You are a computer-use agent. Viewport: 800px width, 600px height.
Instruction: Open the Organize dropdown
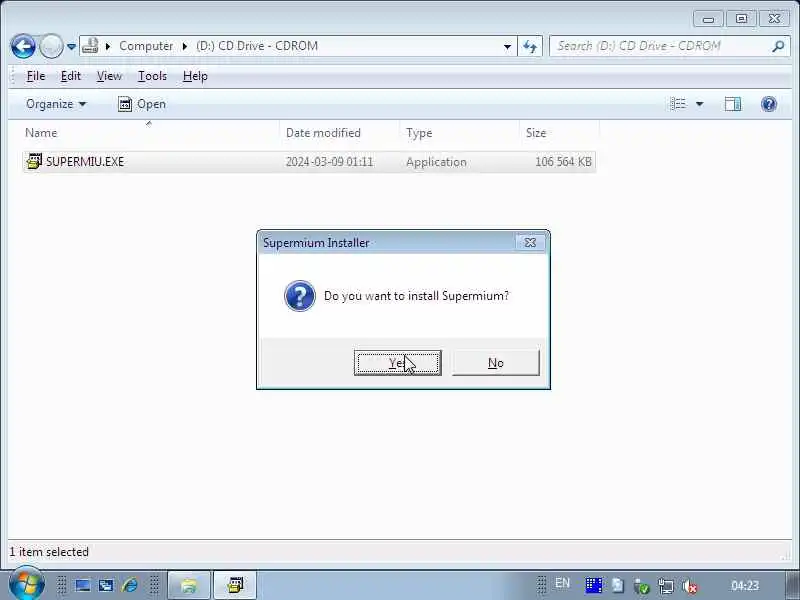pyautogui.click(x=56, y=104)
